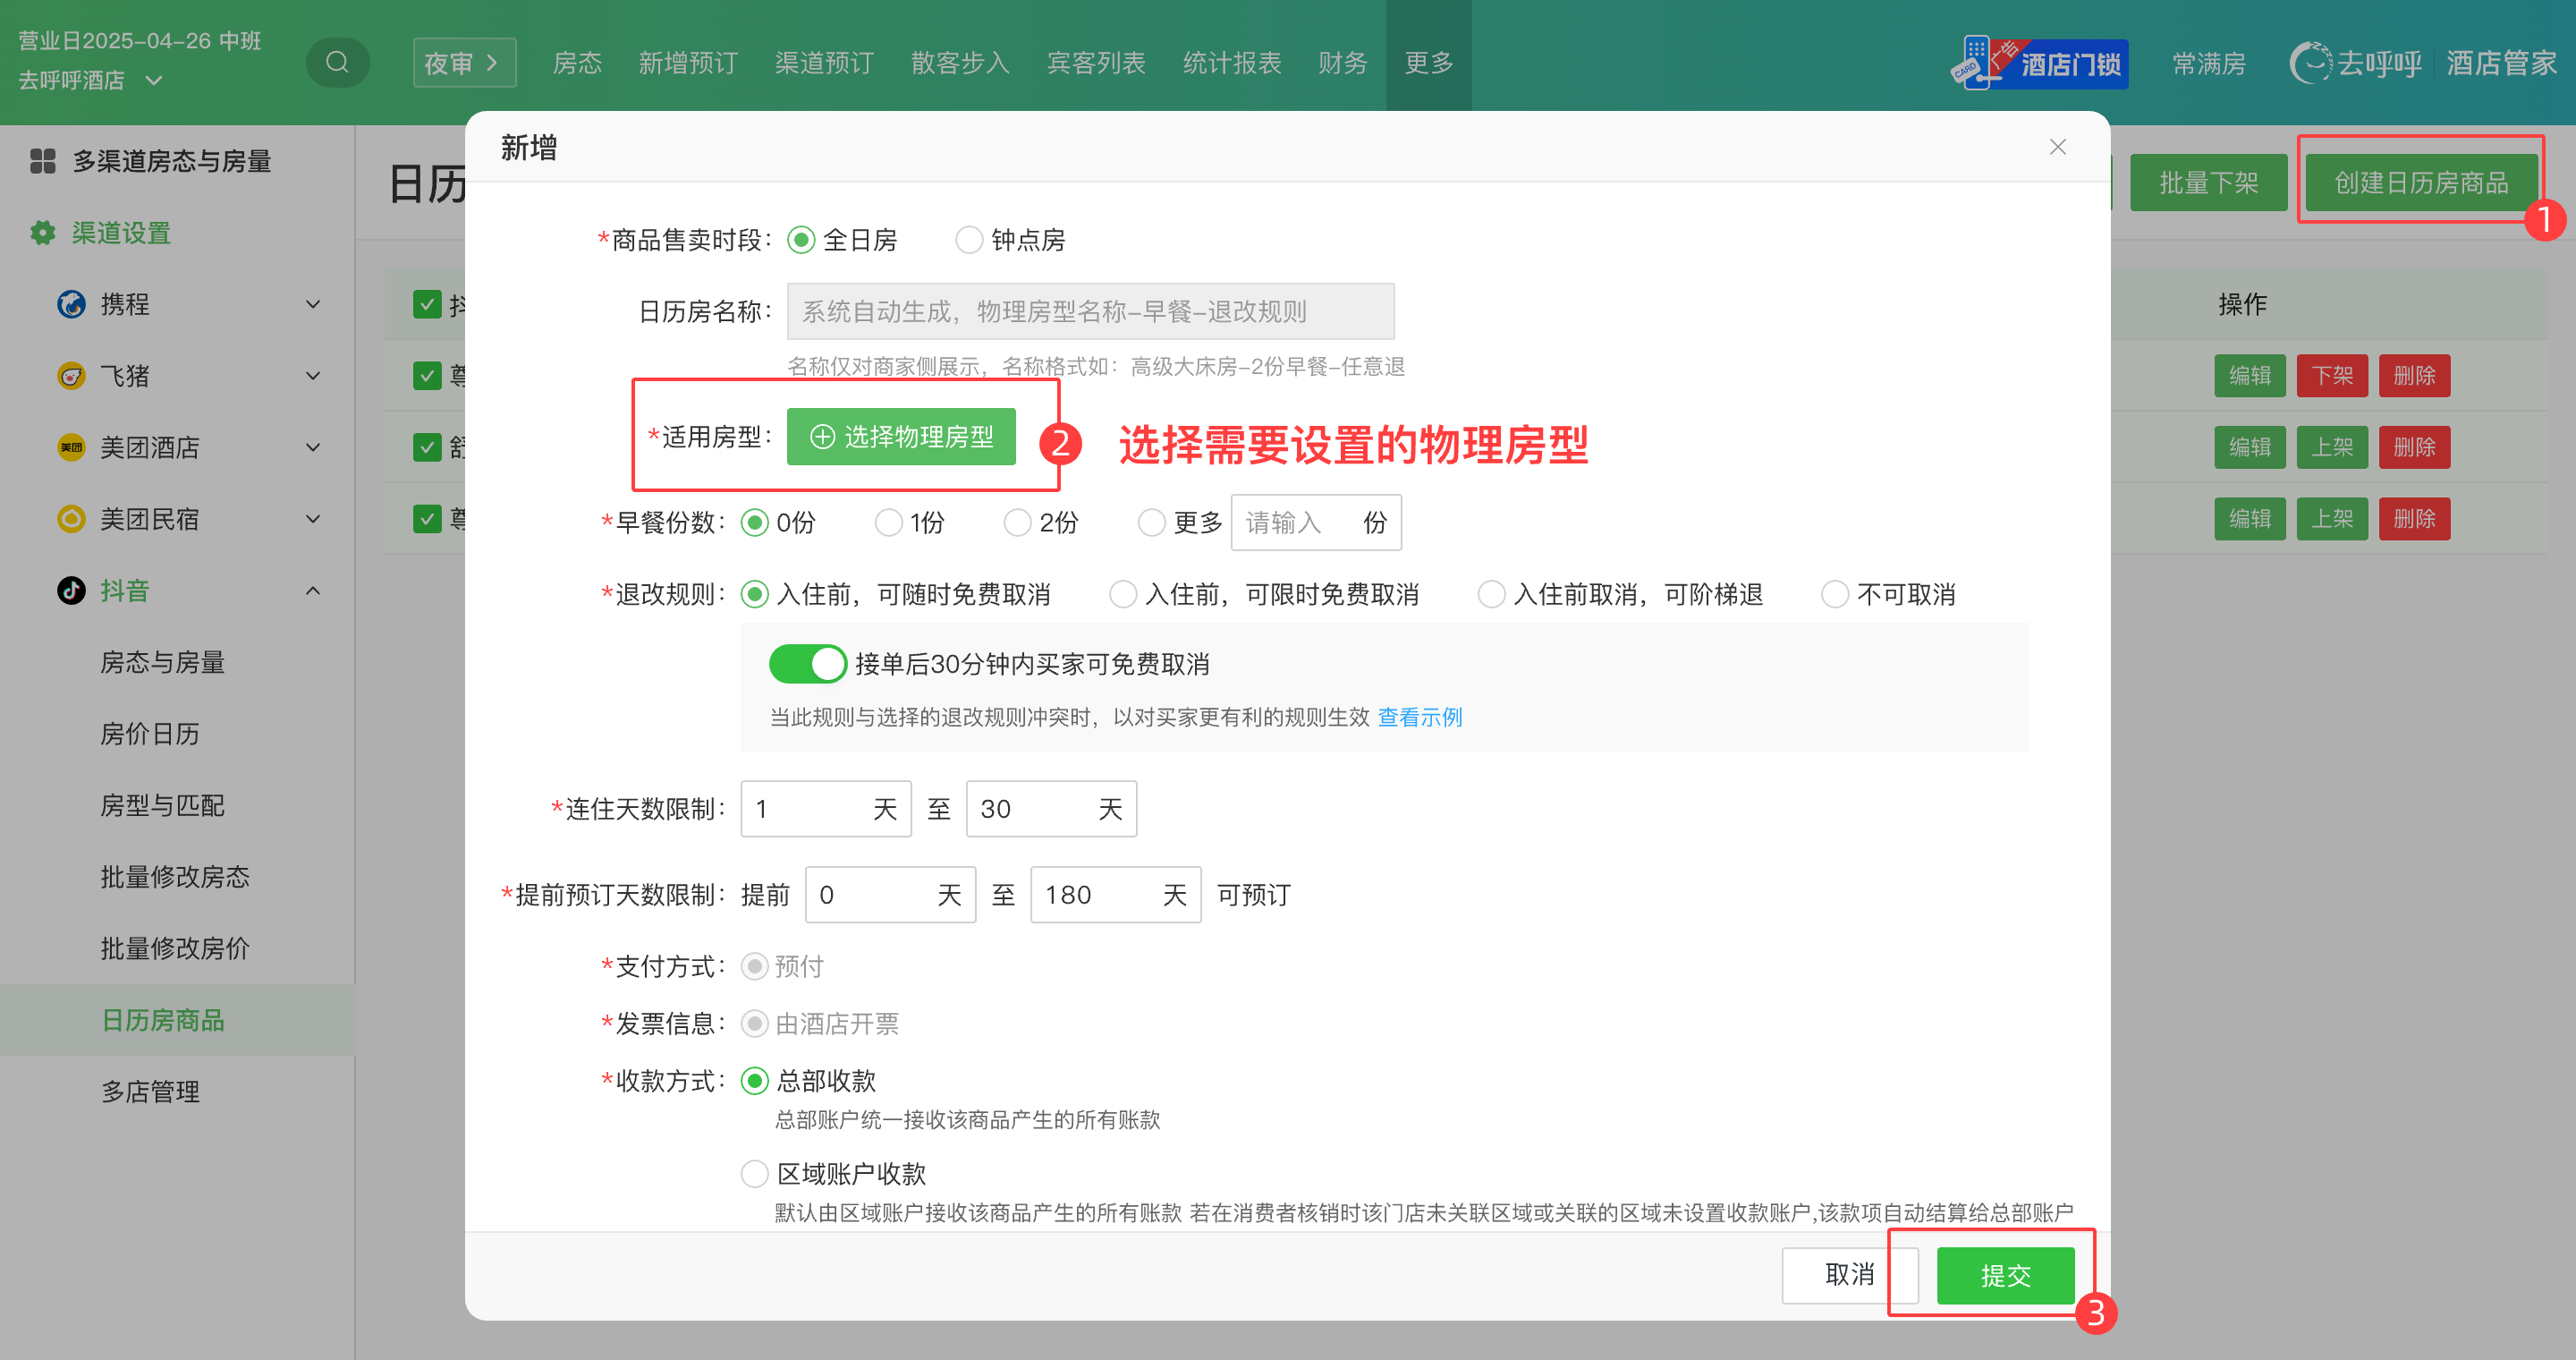Click the channel settings gear icon
The height and width of the screenshot is (1360, 2576).
(42, 233)
